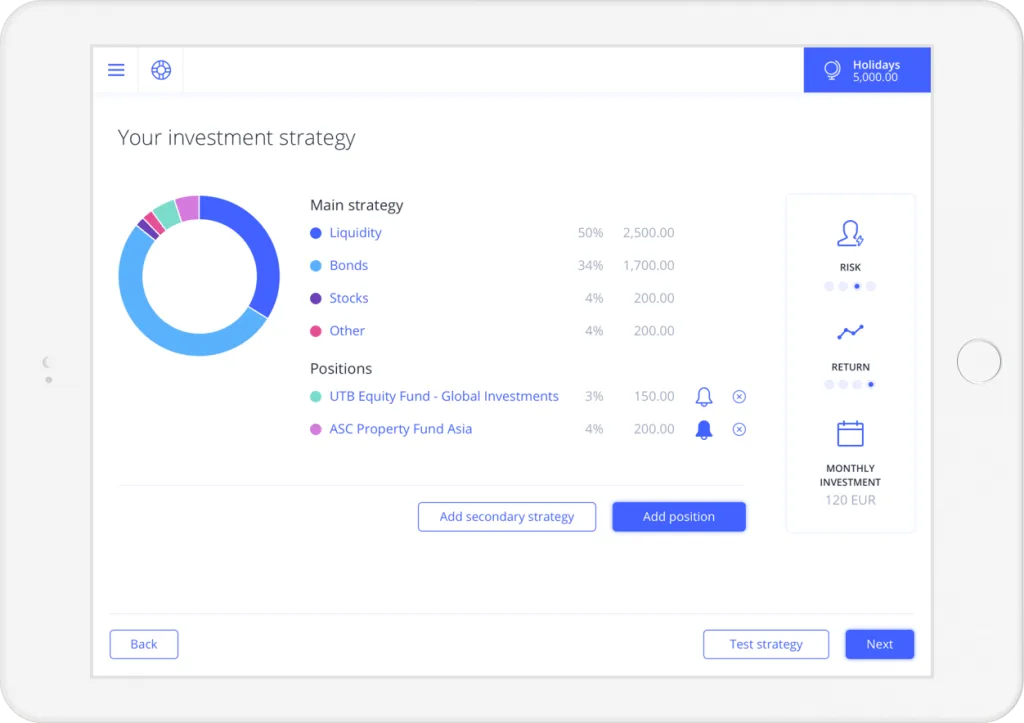Remove the UTB Equity Fund position
This screenshot has height=723, width=1024.
[x=739, y=396]
